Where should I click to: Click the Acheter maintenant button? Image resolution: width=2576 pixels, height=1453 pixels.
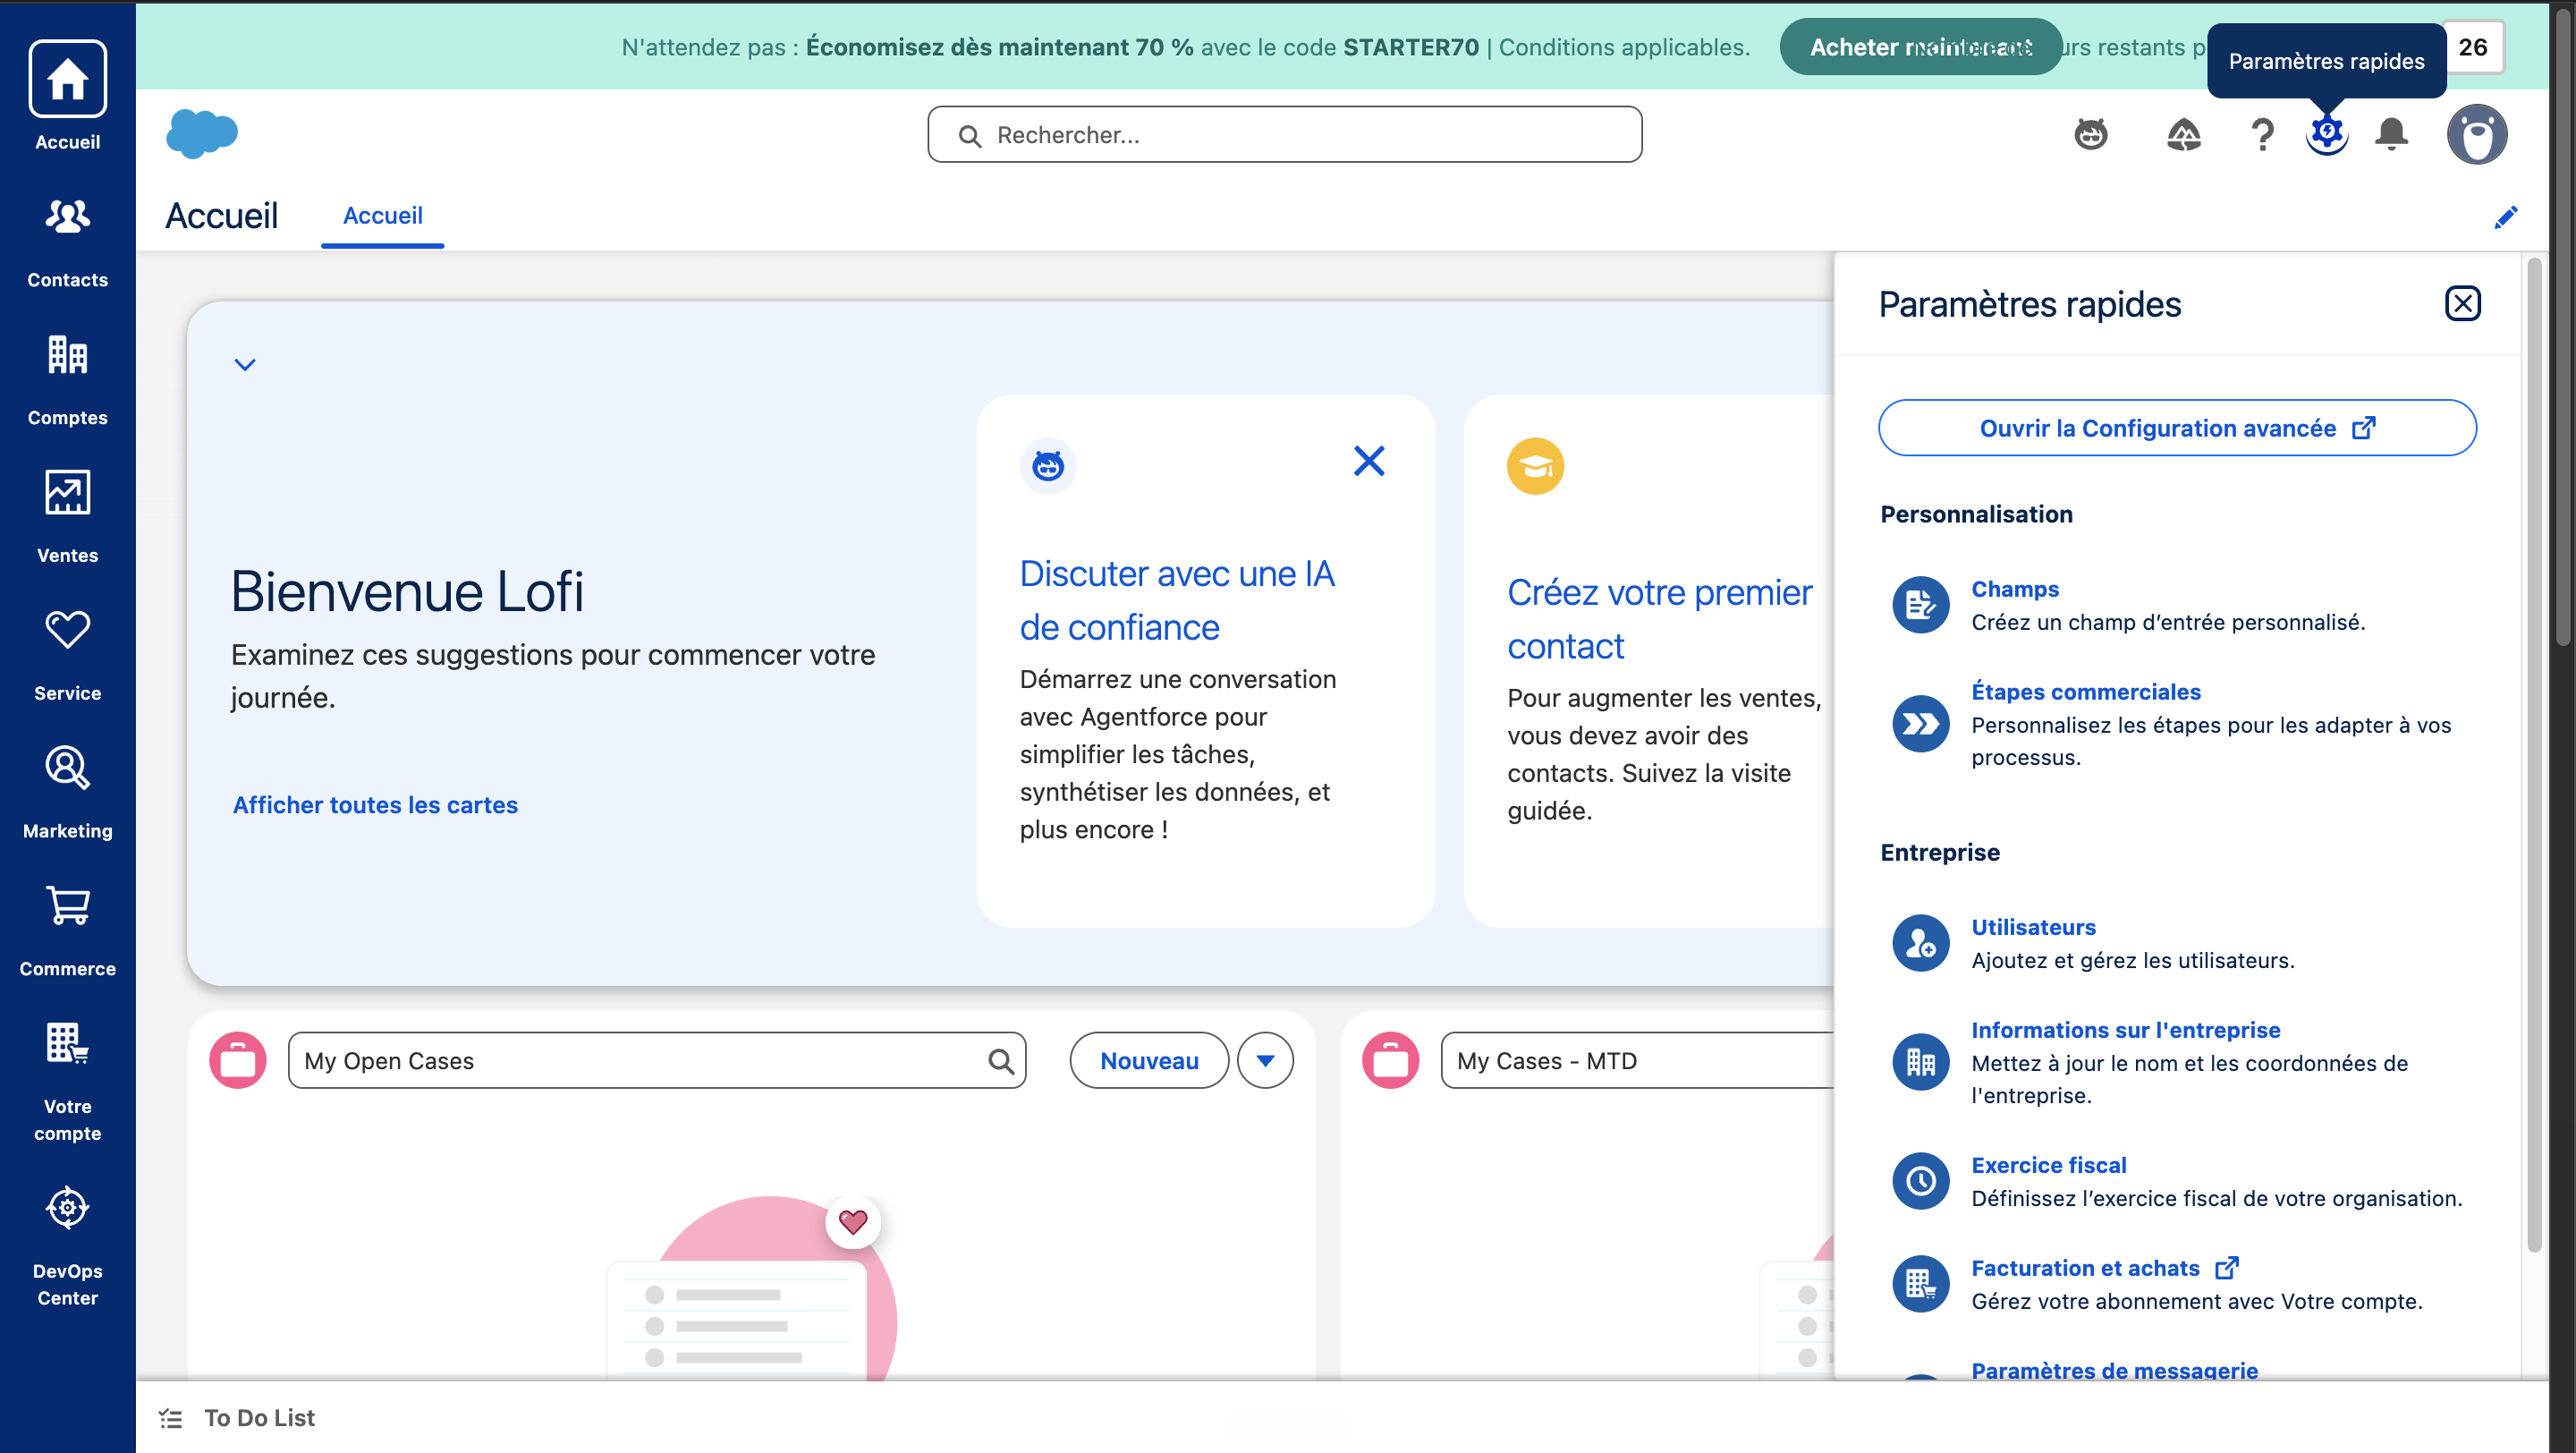[x=1920, y=47]
